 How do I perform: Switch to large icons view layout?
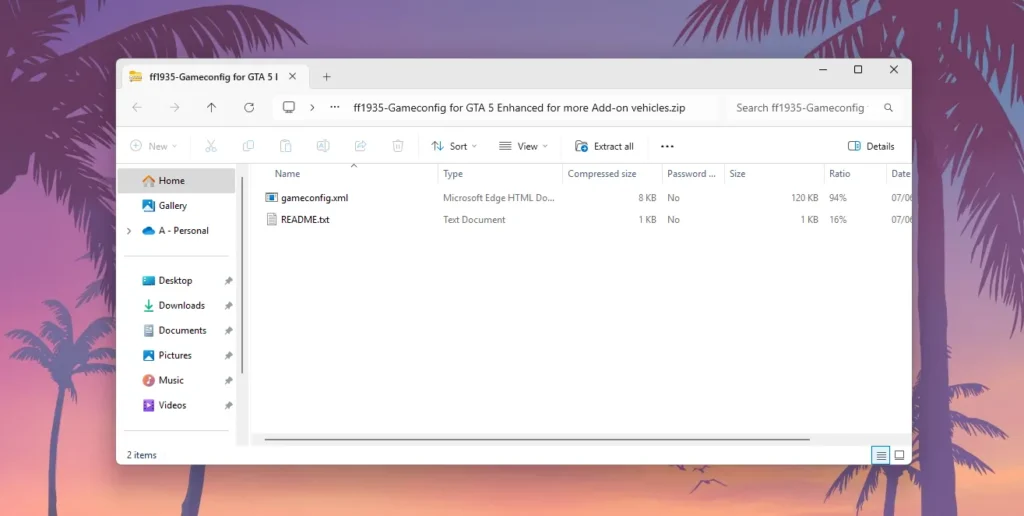pyautogui.click(x=899, y=455)
